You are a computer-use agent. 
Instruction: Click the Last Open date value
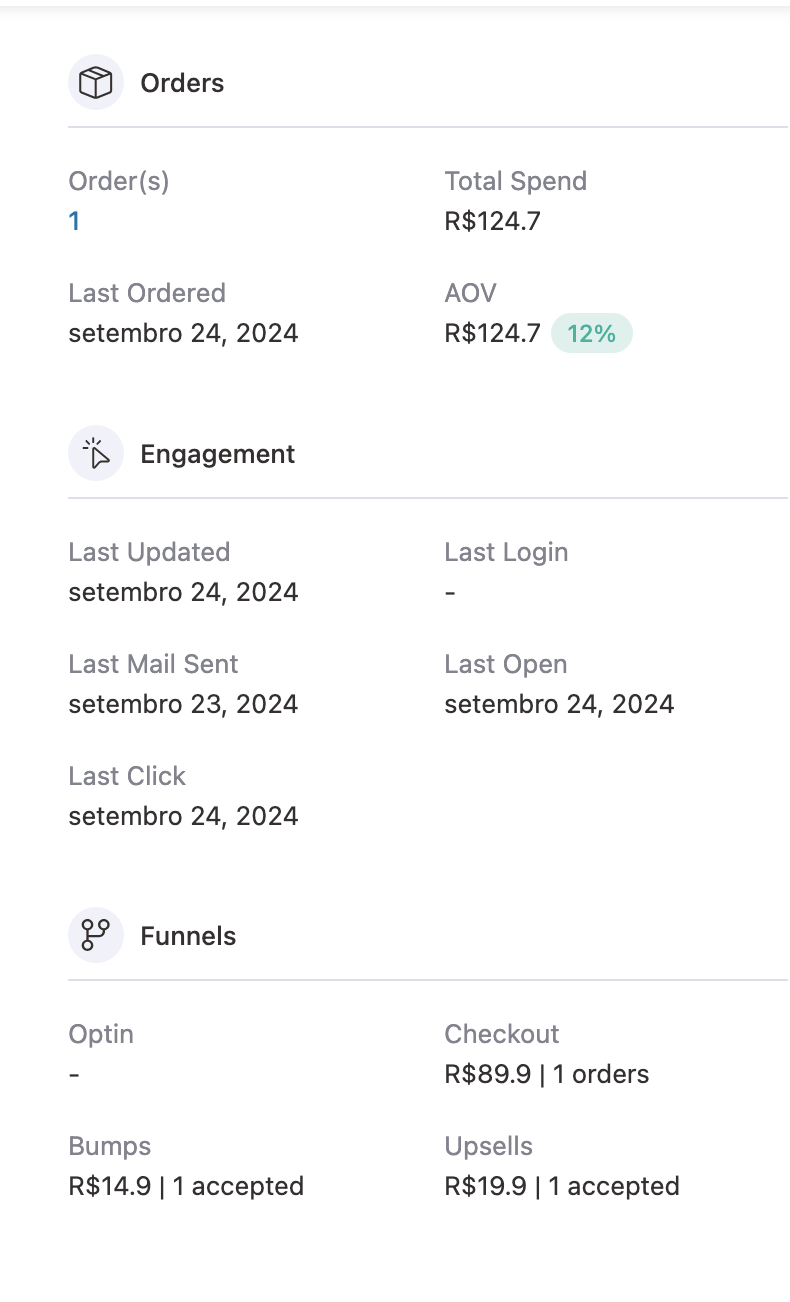[559, 704]
